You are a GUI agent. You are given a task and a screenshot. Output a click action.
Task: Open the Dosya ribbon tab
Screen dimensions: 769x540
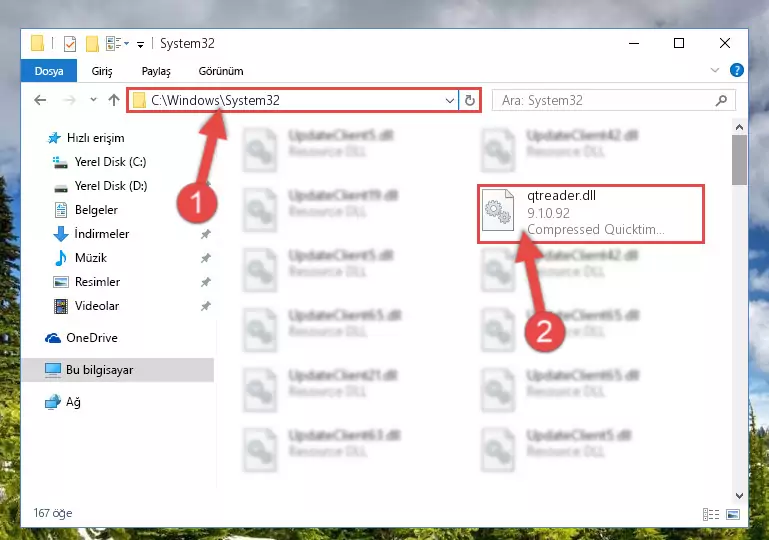49,71
